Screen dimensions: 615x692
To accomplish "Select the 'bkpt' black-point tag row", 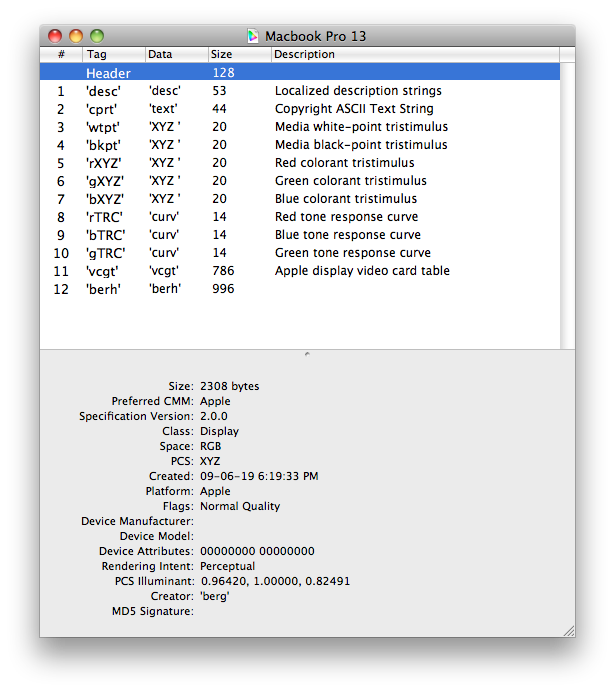I will [300, 145].
